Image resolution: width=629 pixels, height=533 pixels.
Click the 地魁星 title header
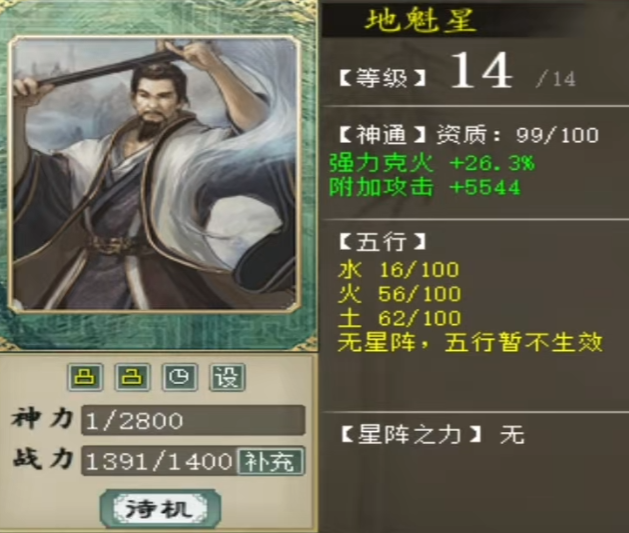click(x=420, y=20)
